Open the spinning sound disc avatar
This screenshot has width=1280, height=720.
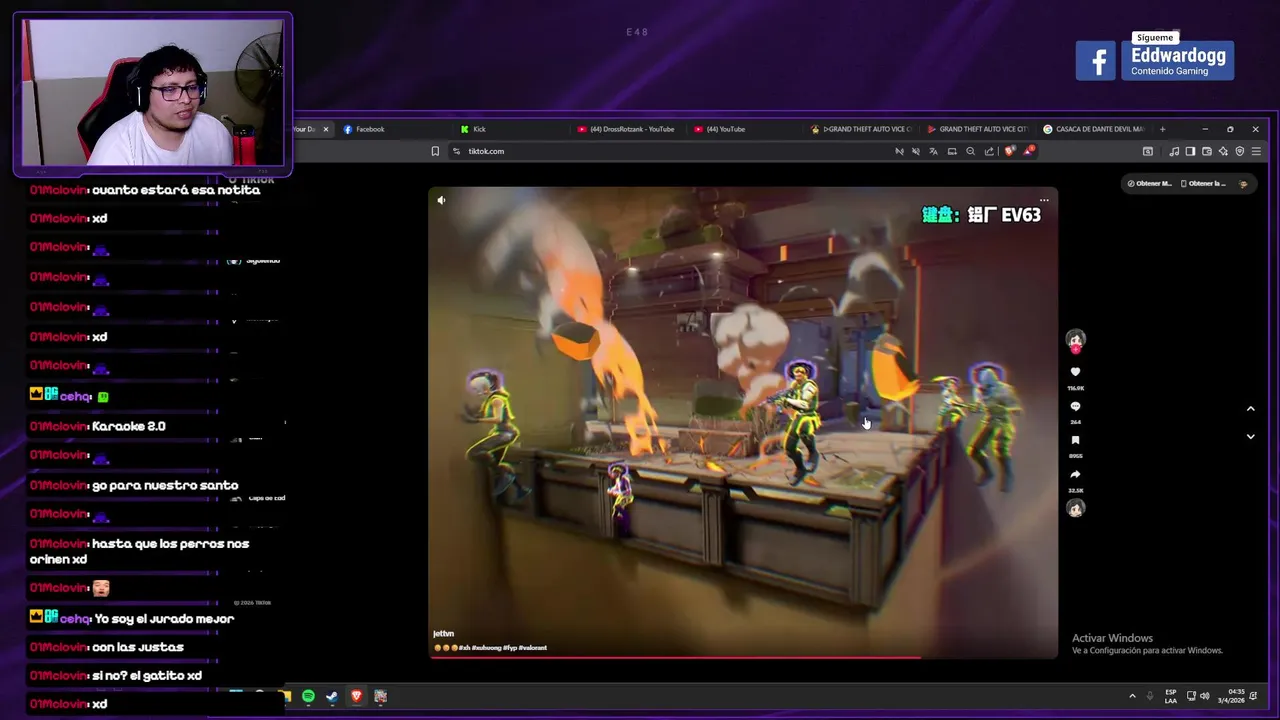coord(1075,508)
